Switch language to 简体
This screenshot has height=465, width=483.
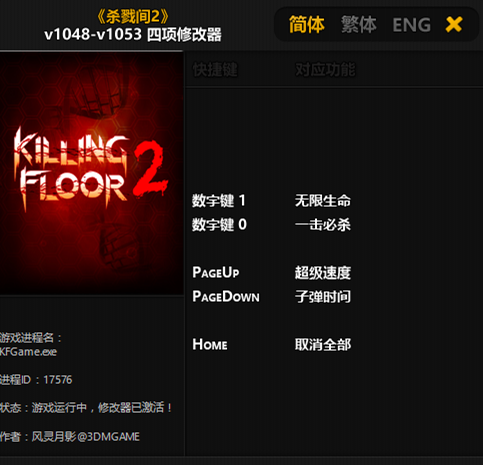(x=306, y=25)
